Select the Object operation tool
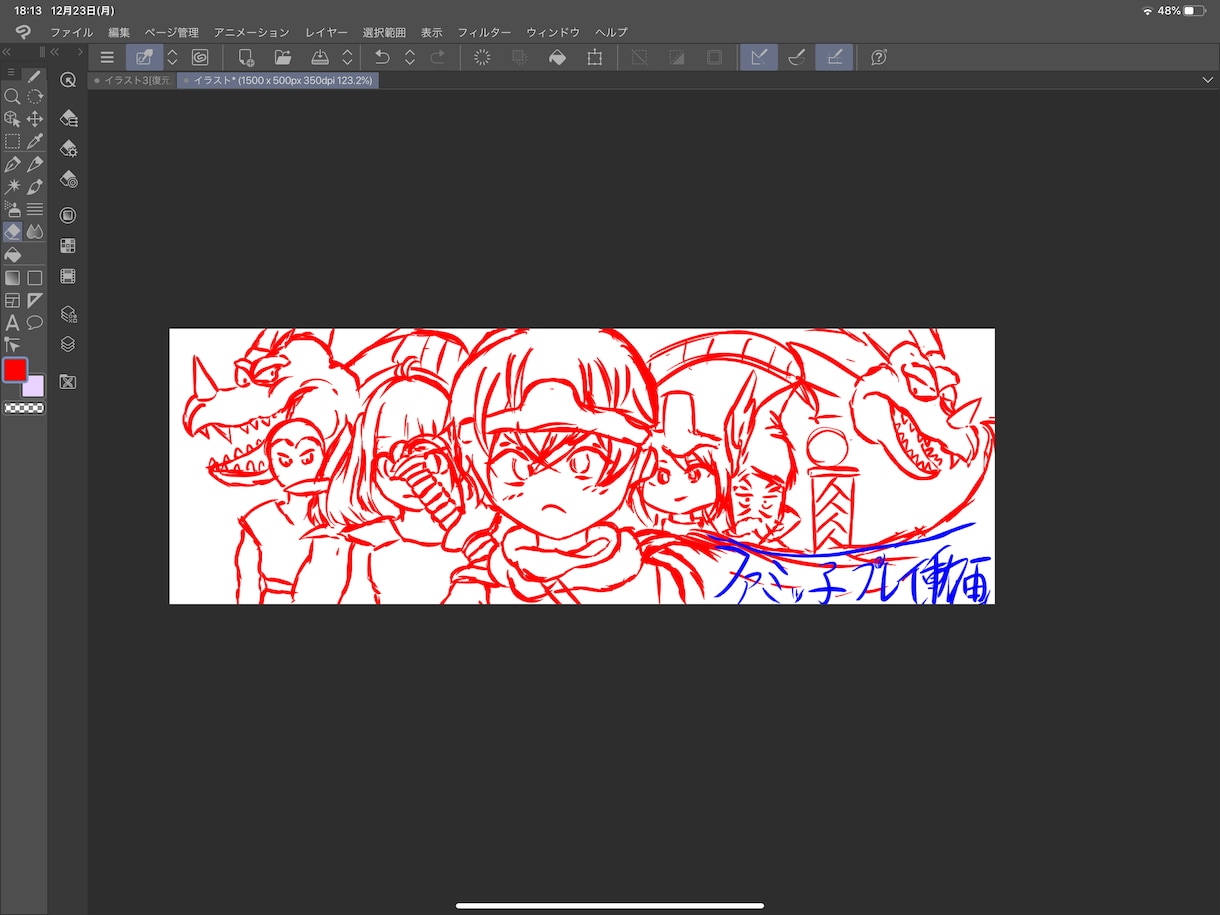 12,119
